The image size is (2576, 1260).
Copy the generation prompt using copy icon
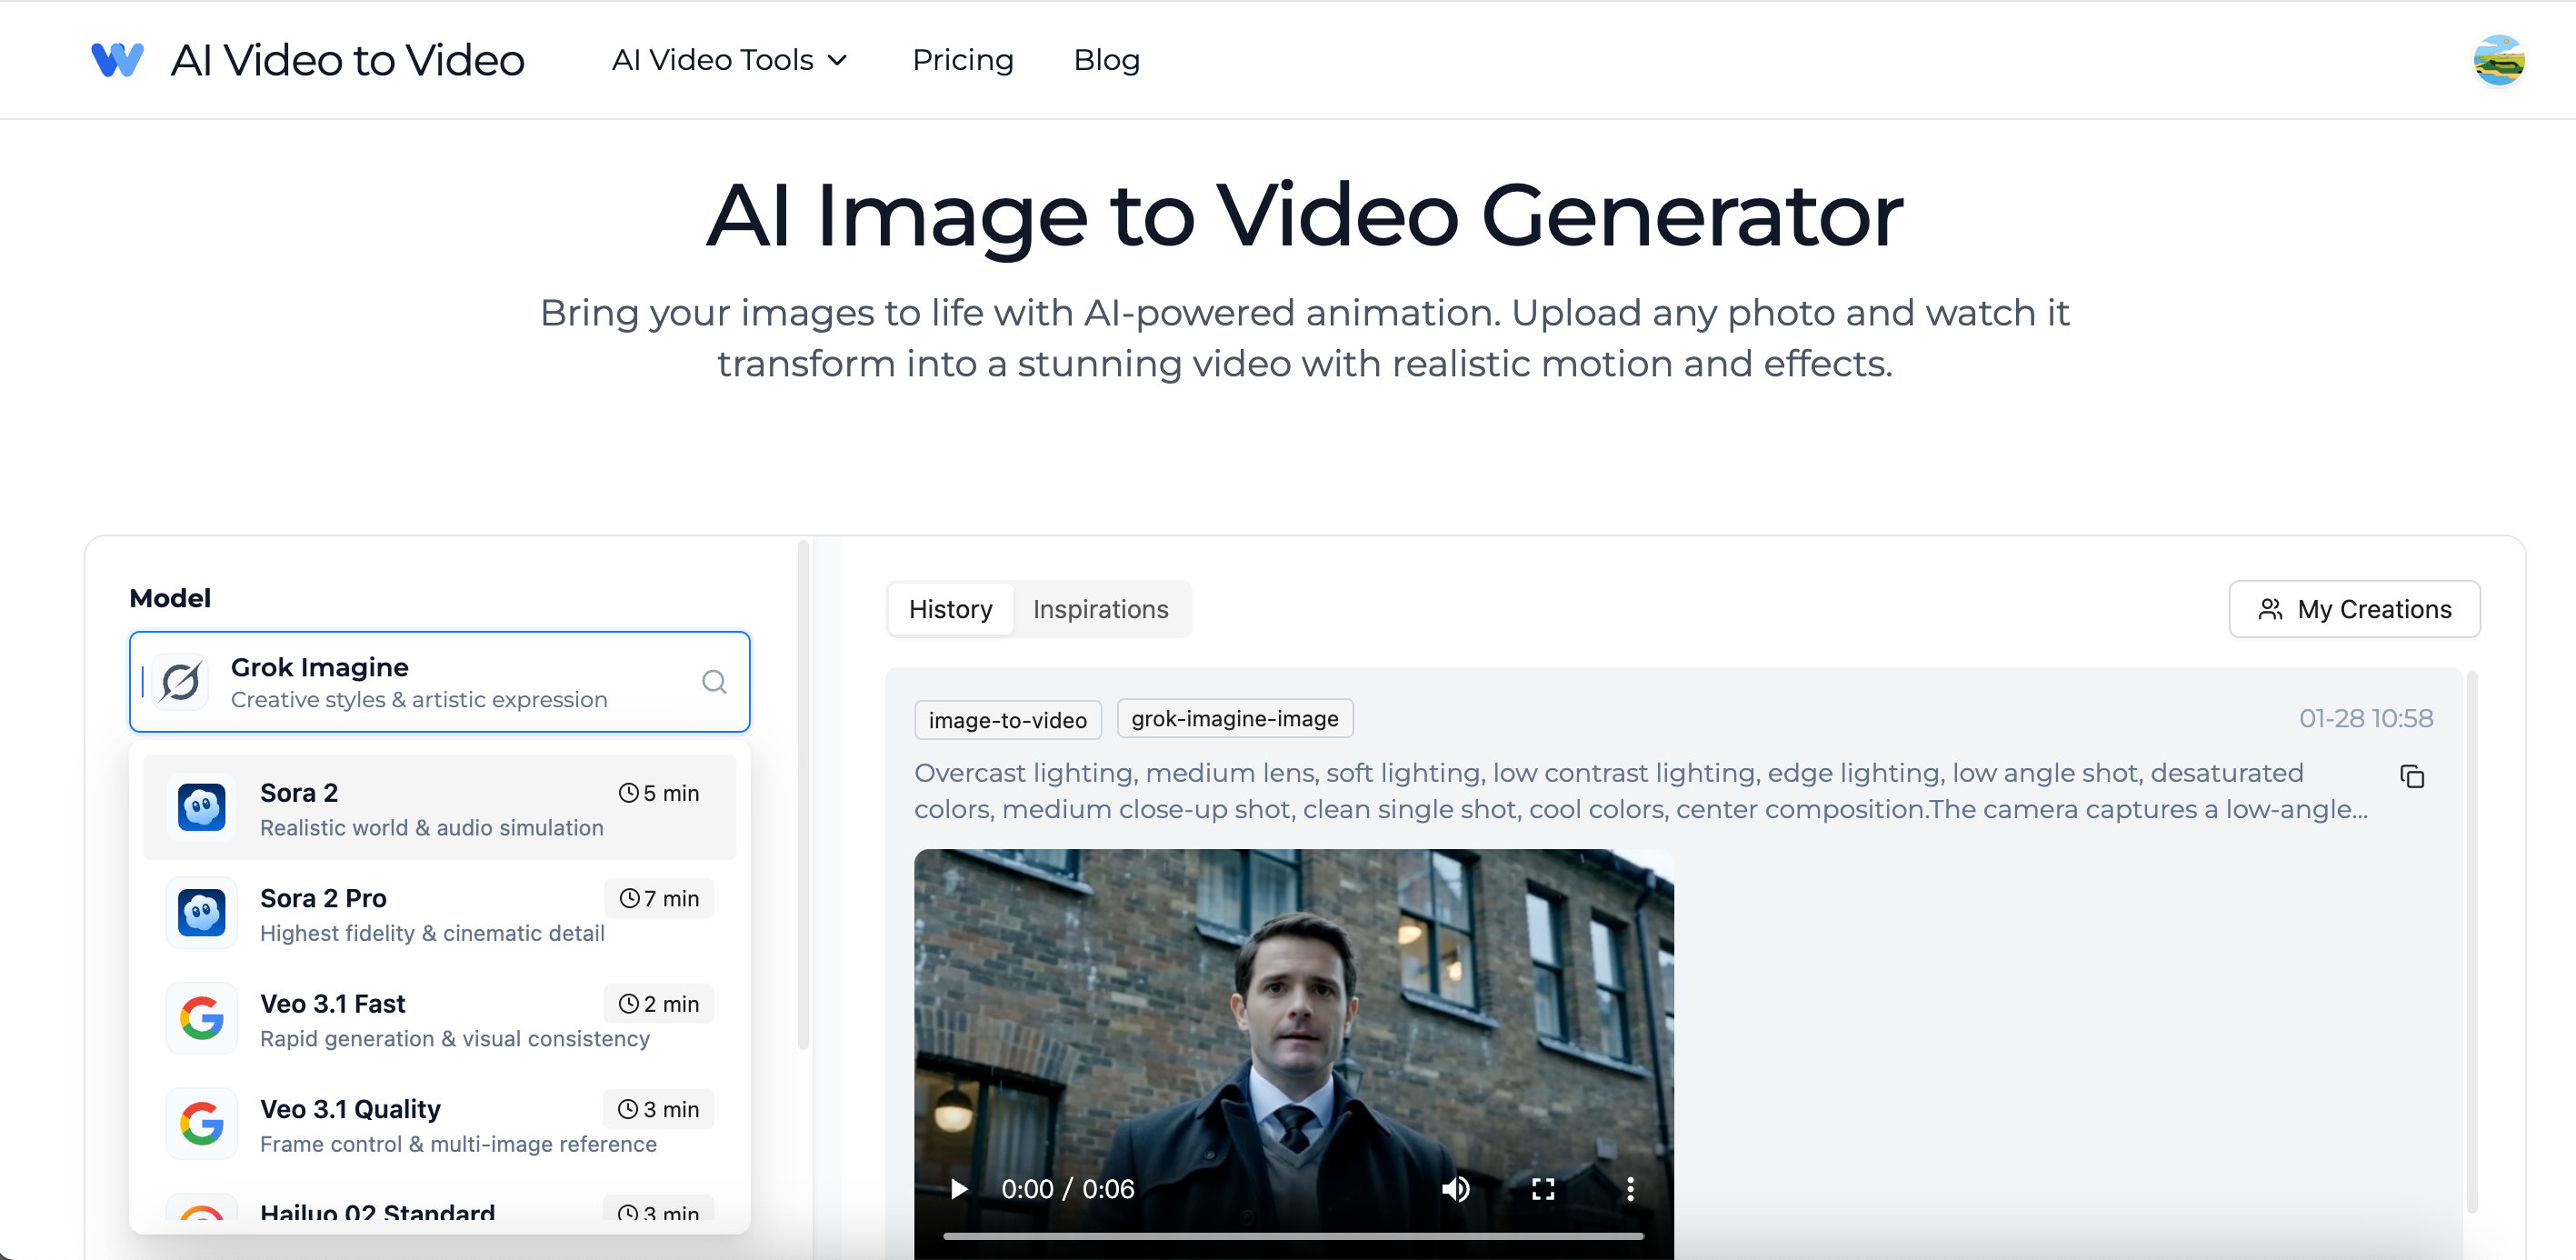click(x=2413, y=777)
